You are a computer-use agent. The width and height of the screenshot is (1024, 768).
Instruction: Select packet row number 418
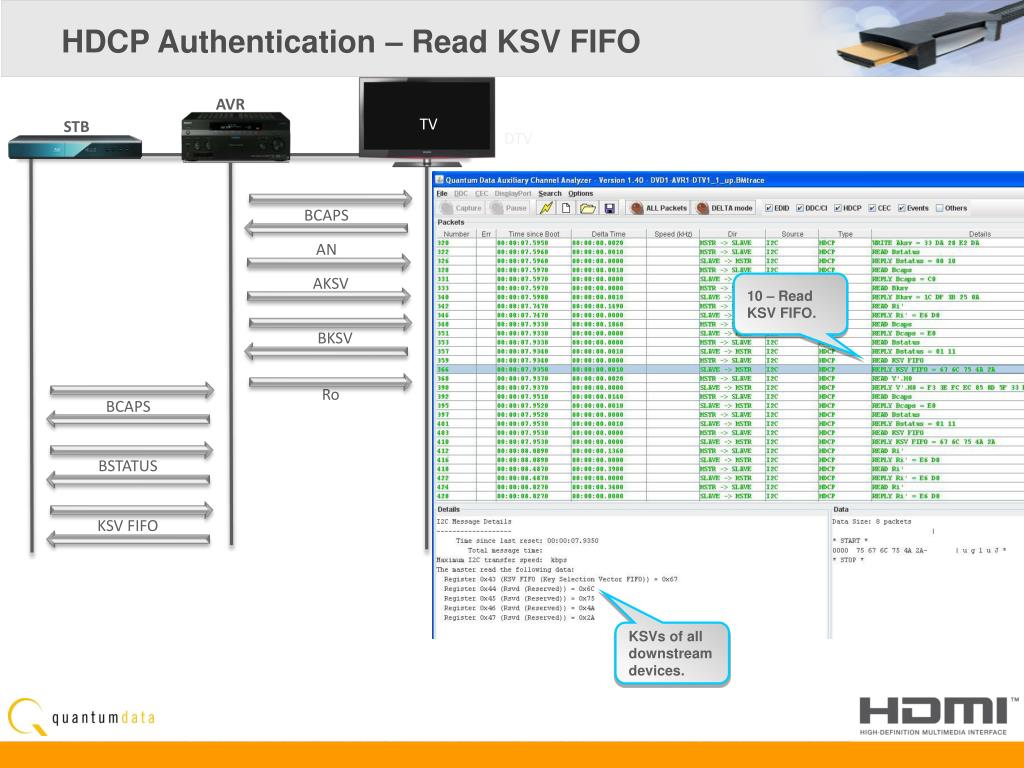pos(729,469)
